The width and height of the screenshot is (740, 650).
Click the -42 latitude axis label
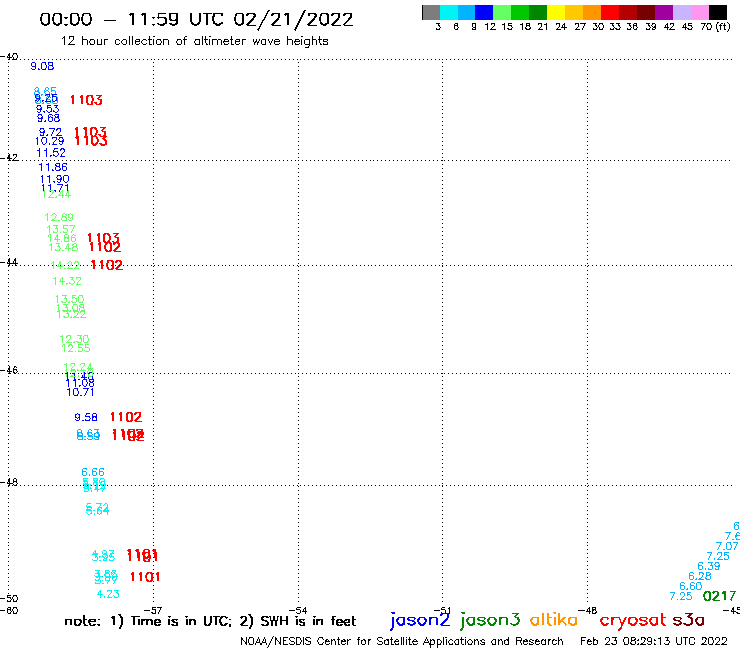click(9, 157)
